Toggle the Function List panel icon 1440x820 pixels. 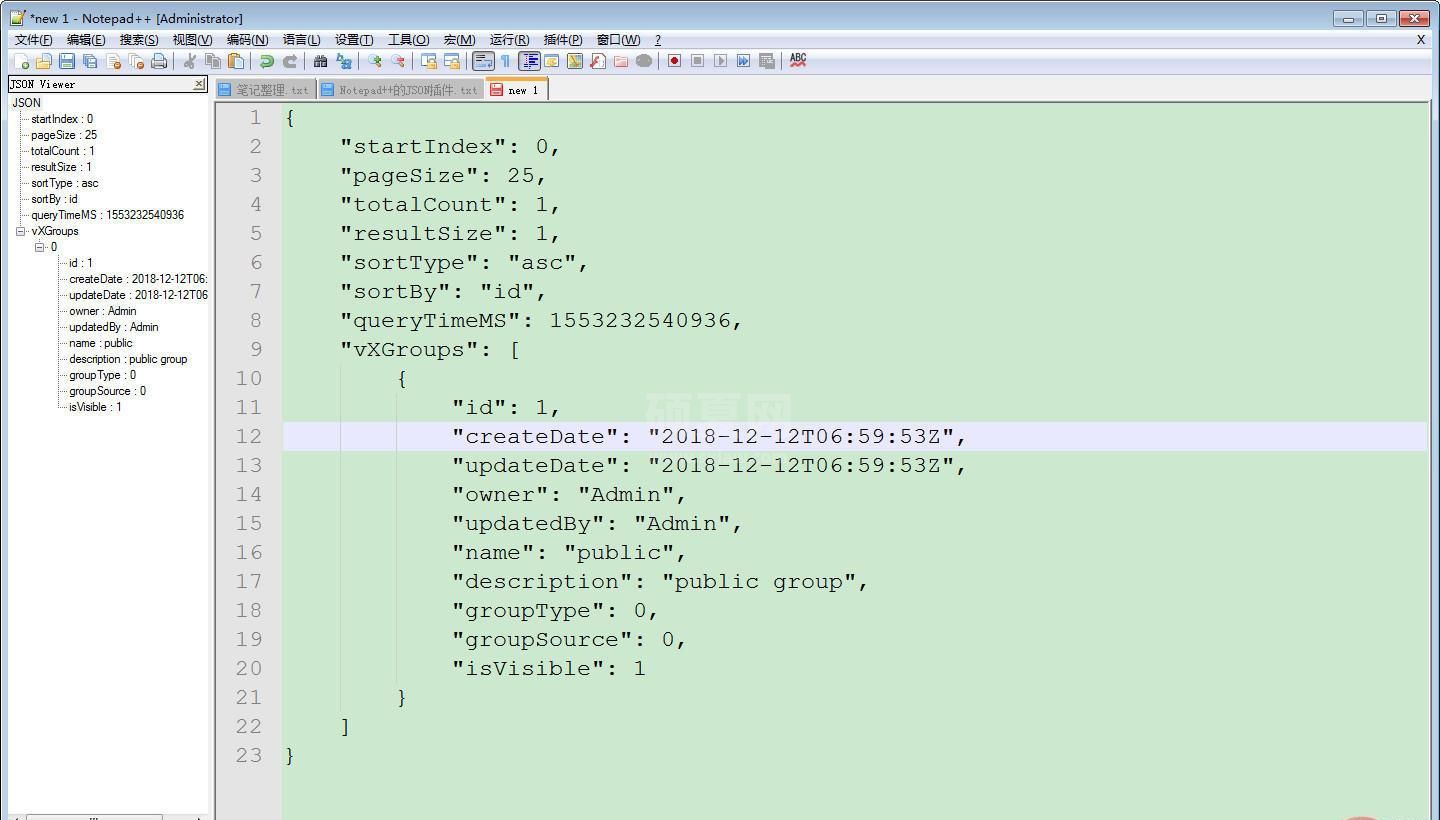pyautogui.click(x=598, y=61)
